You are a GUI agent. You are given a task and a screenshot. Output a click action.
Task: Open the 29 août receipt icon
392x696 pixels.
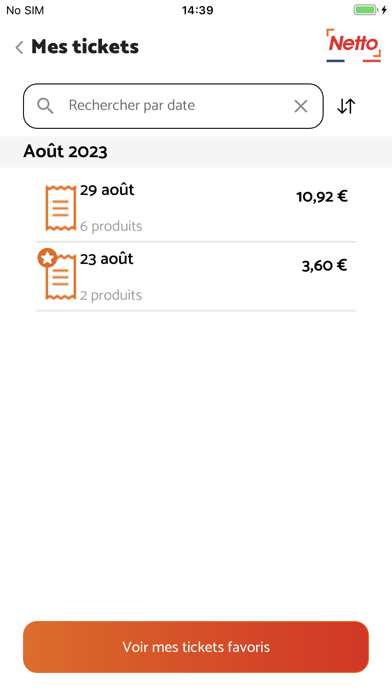point(60,208)
